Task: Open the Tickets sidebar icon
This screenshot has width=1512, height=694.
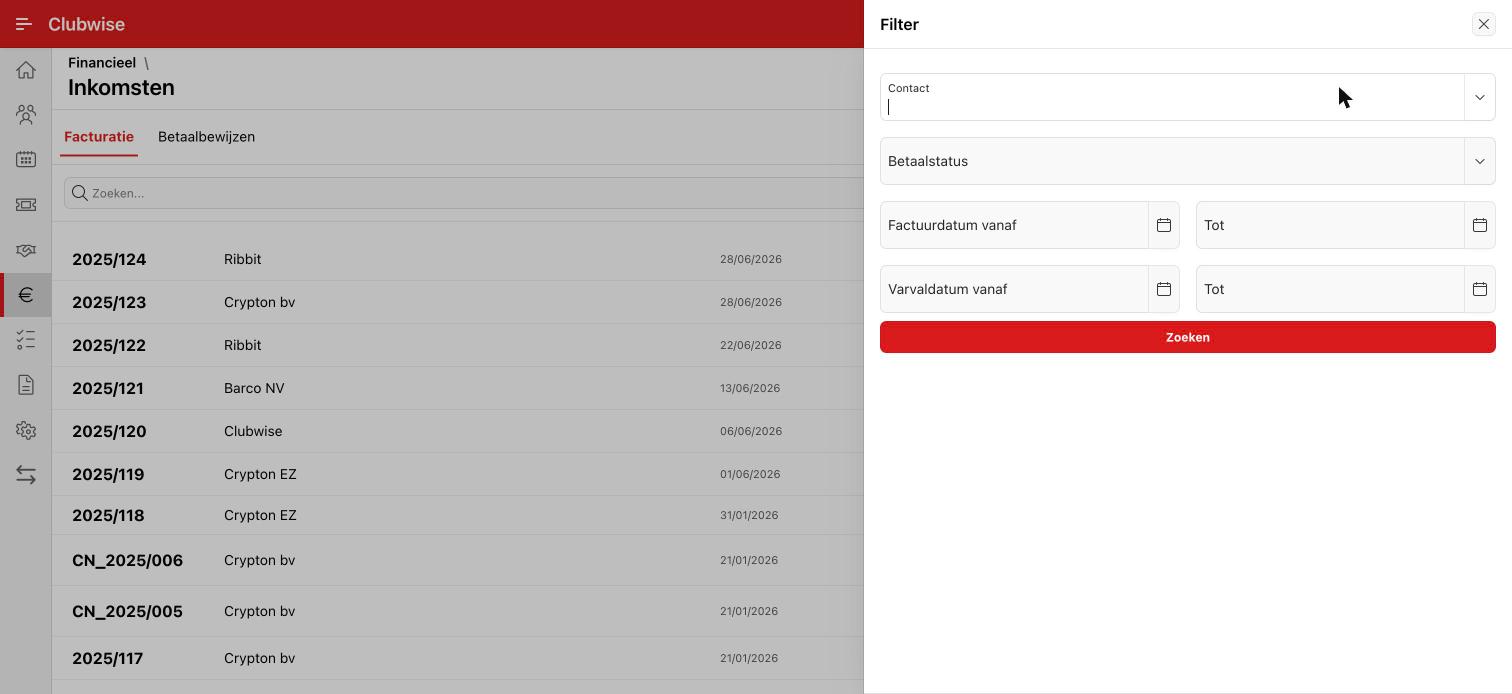Action: (x=26, y=205)
